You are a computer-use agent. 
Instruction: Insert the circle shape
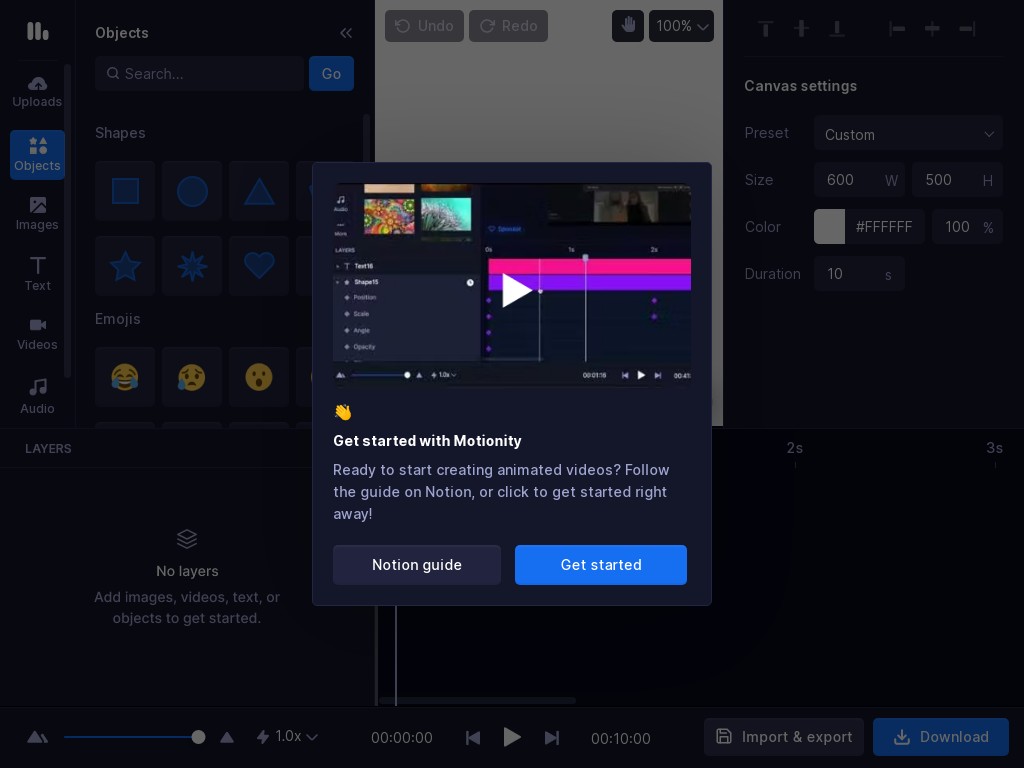click(192, 191)
